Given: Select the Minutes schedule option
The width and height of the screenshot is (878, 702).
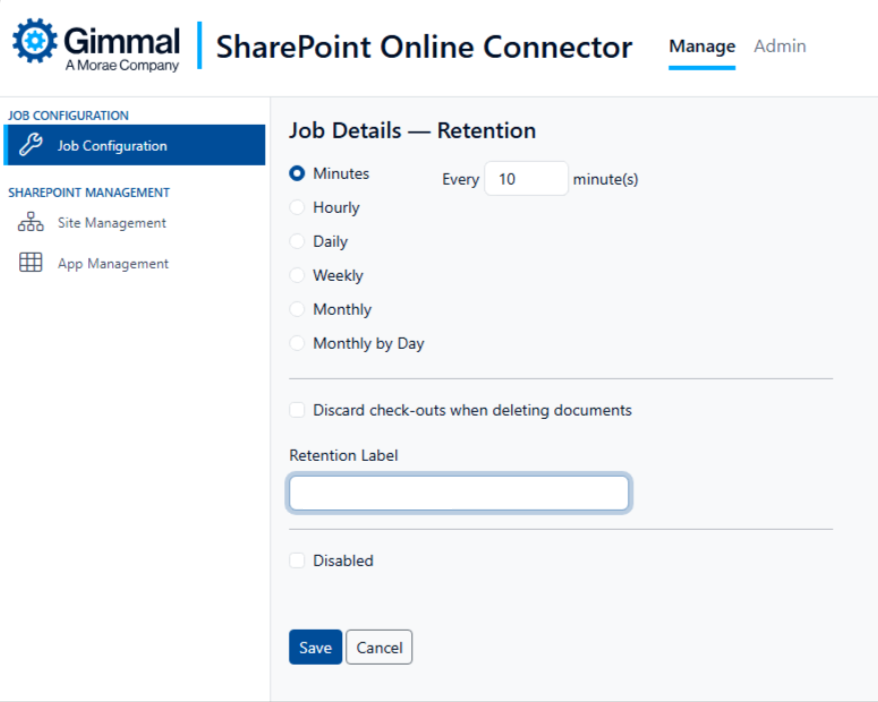Looking at the screenshot, I should pyautogui.click(x=297, y=173).
